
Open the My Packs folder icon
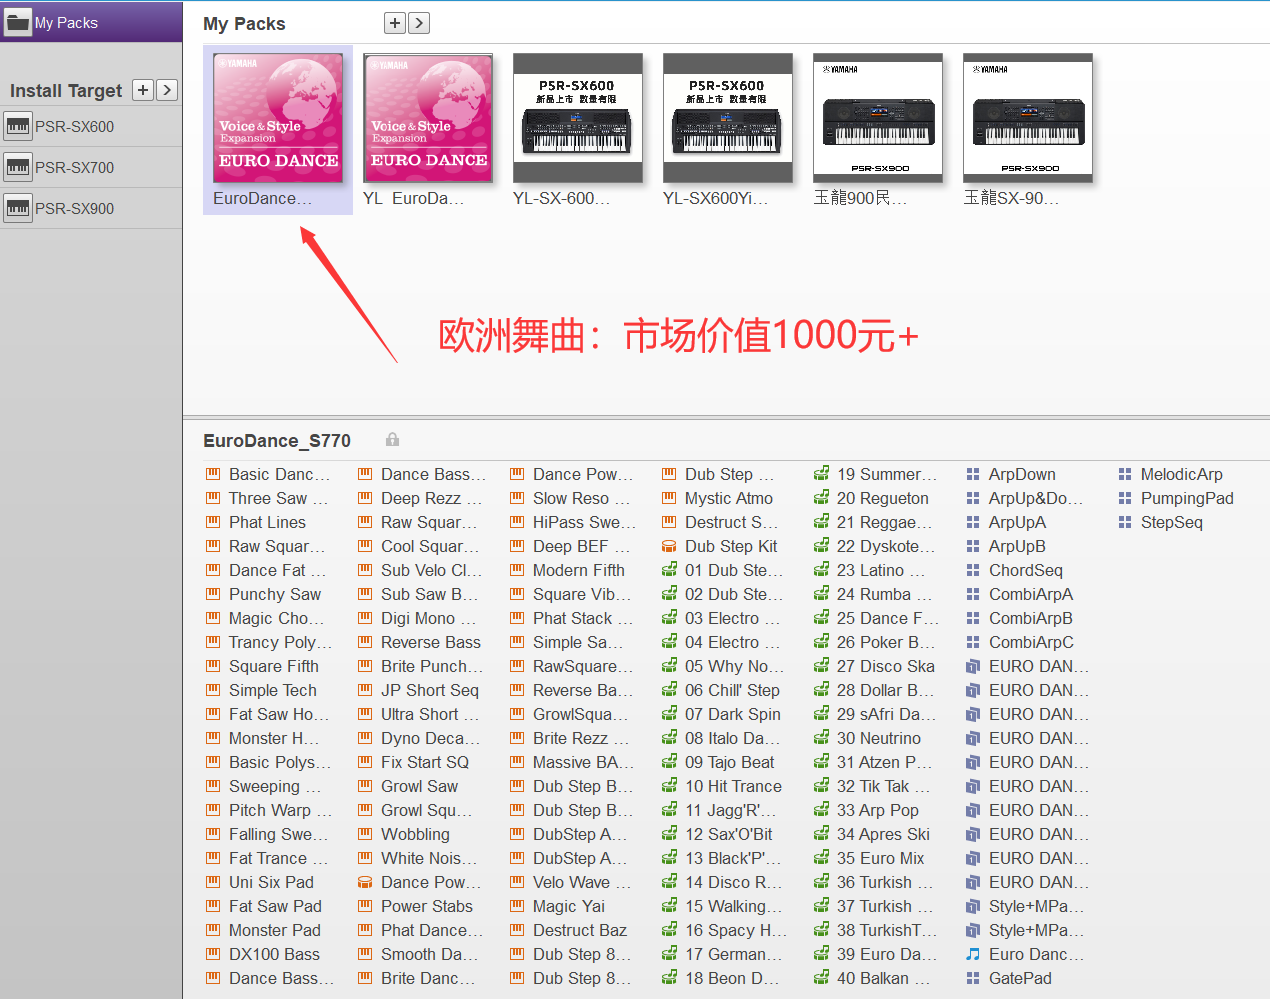[18, 22]
